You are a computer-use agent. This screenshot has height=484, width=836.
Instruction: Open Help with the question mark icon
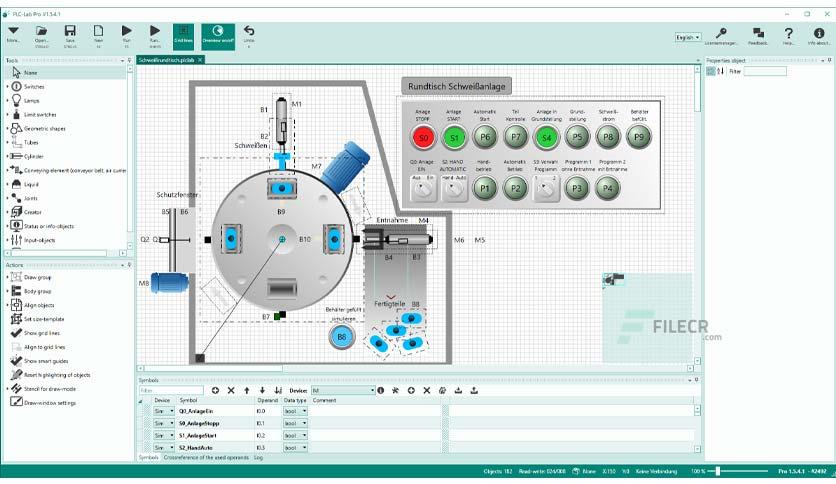pyautogui.click(x=789, y=33)
